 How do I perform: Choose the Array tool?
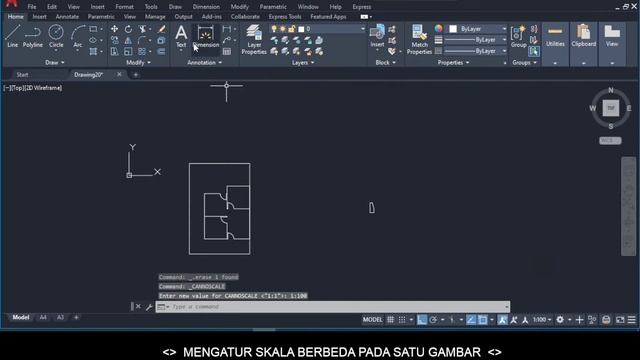[x=142, y=51]
